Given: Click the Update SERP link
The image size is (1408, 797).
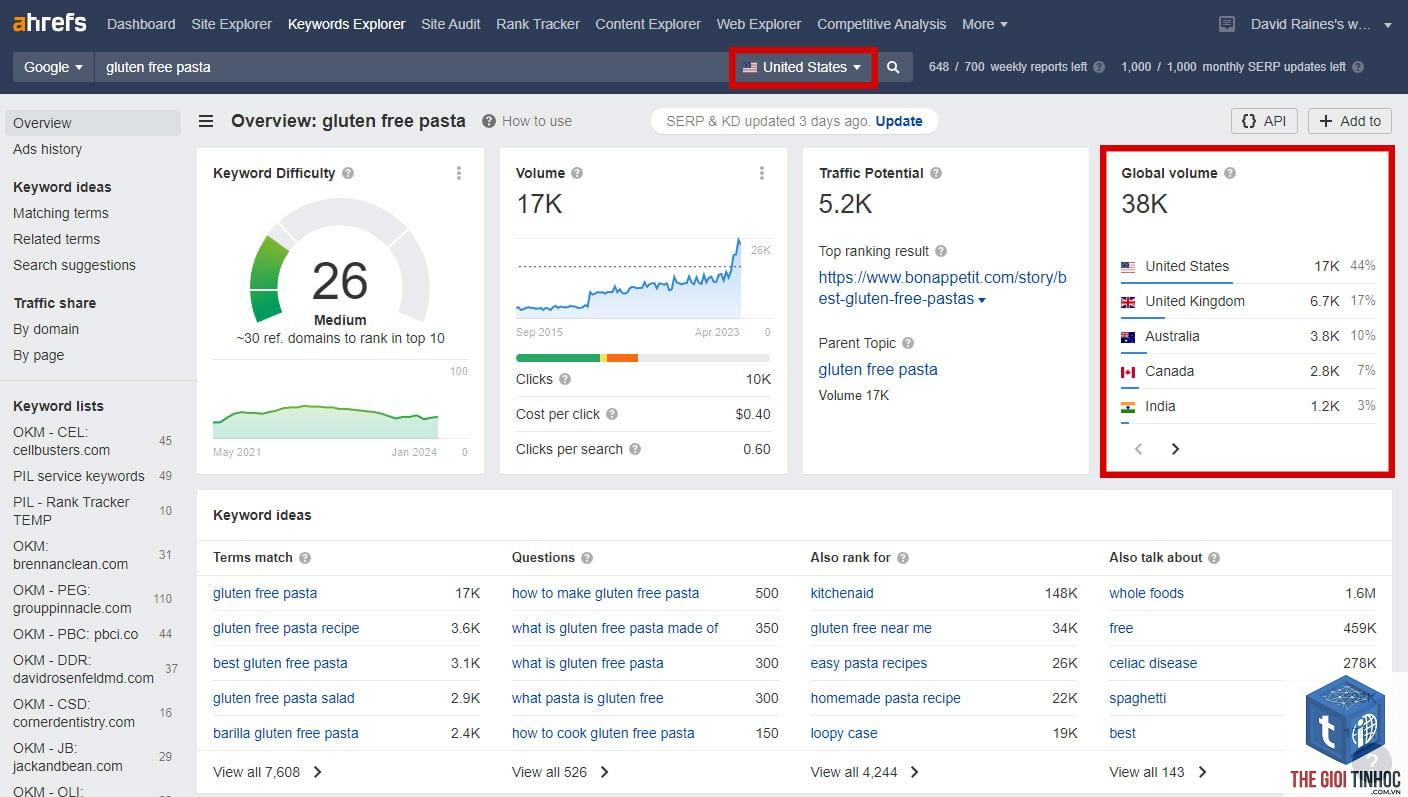Looking at the screenshot, I should 899,121.
